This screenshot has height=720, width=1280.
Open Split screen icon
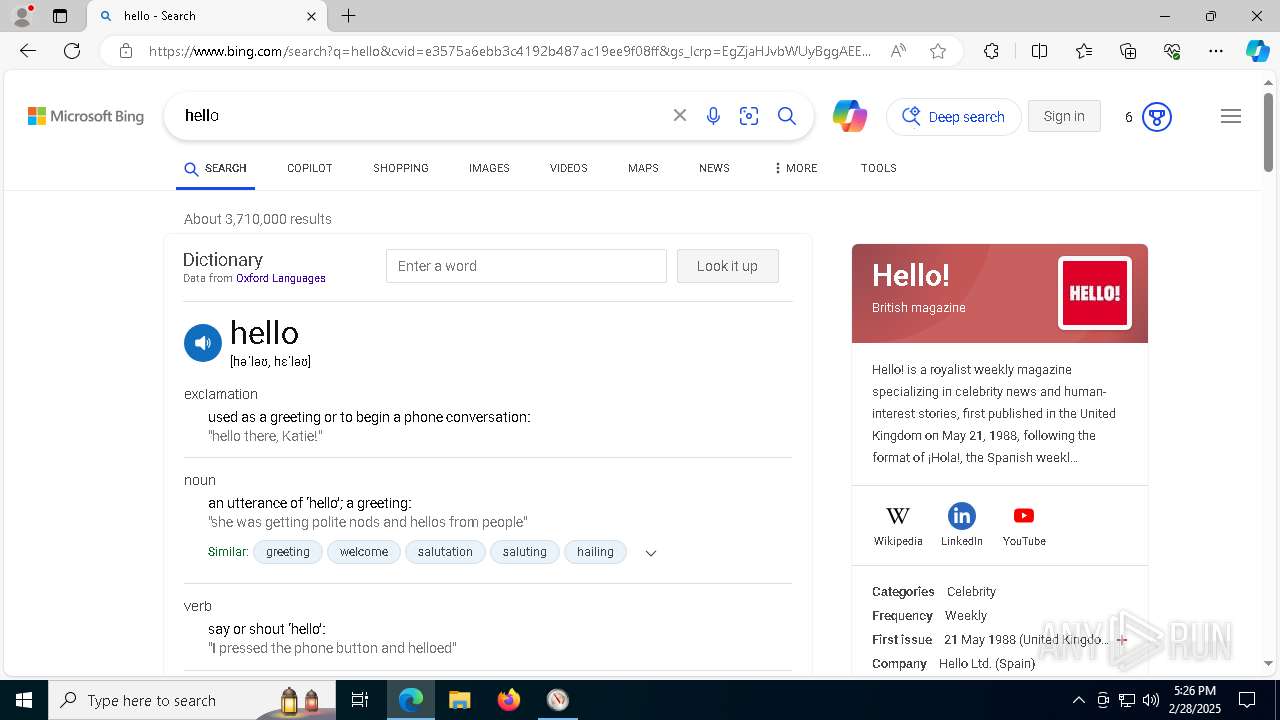click(1039, 51)
